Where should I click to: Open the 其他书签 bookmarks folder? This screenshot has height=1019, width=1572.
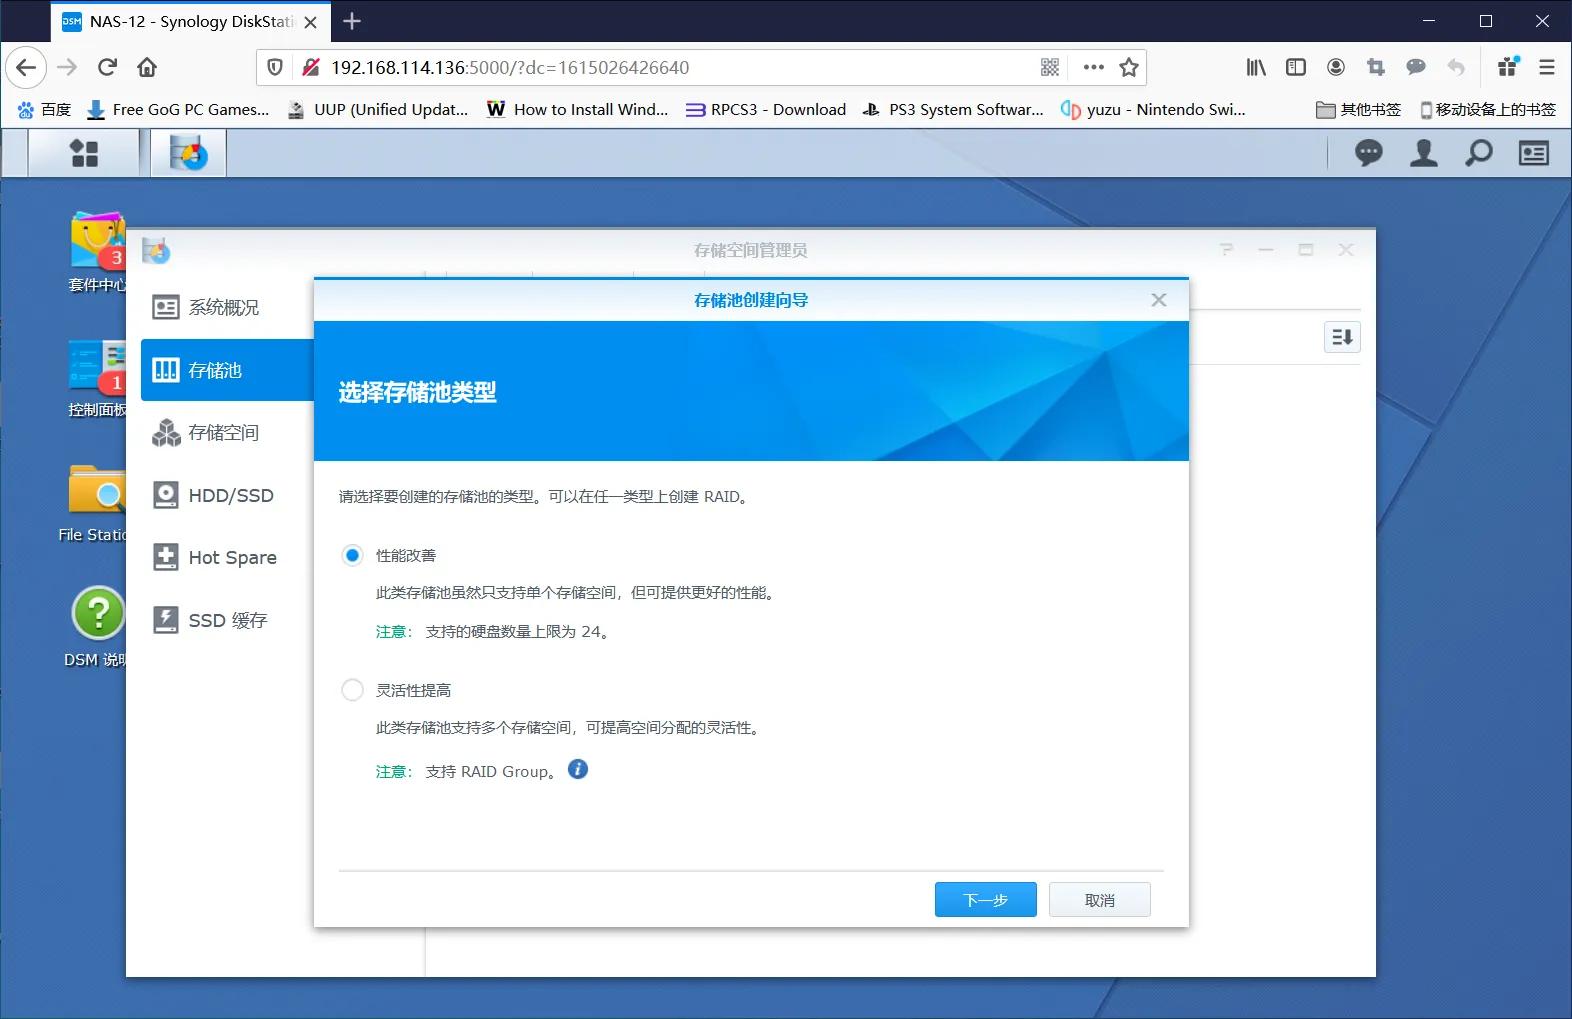point(1358,109)
